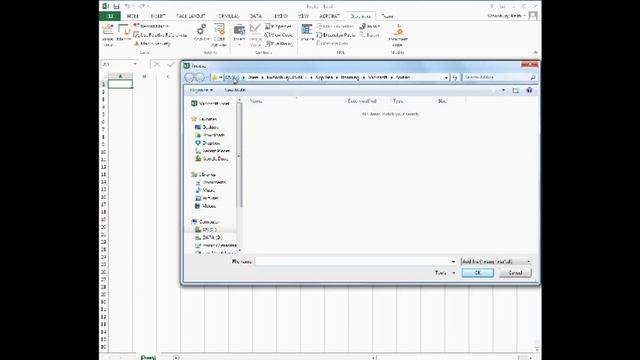This screenshot has width=640, height=360.
Task: Open Macro Security settings
Action: point(152,43)
